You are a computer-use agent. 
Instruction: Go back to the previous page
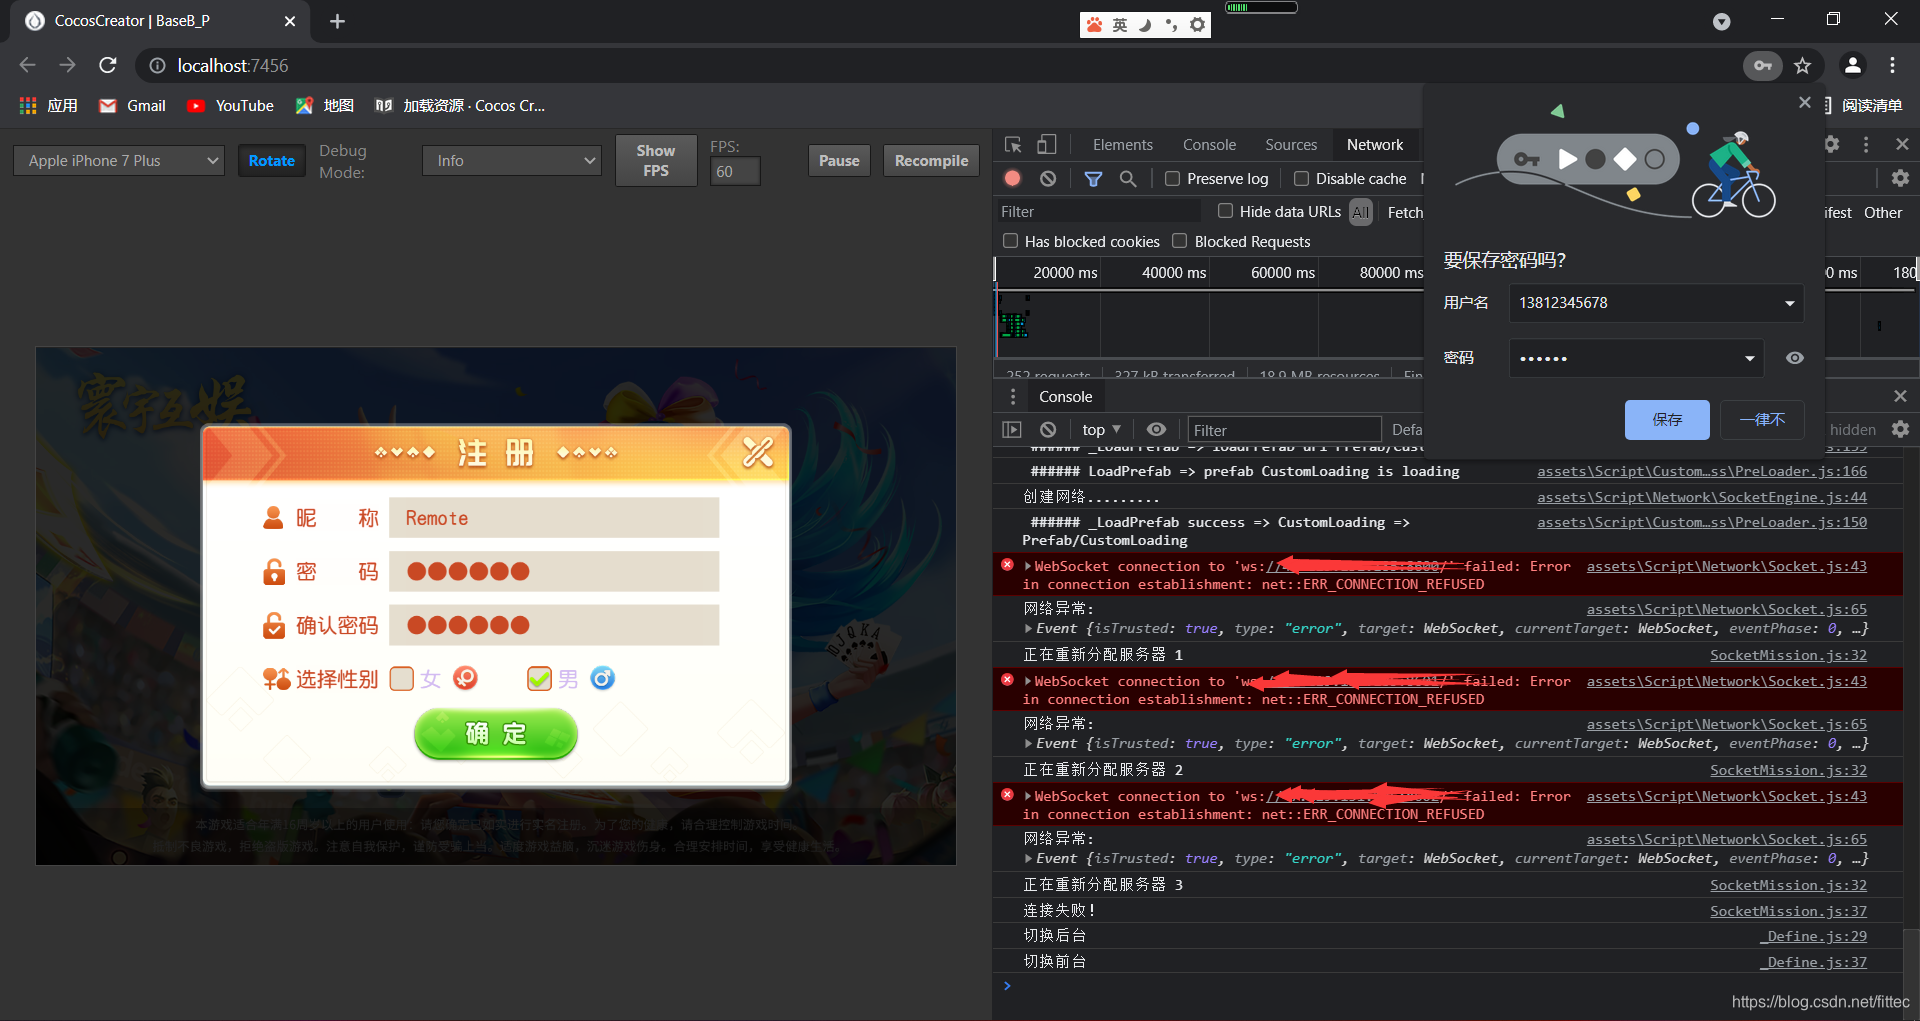point(27,65)
